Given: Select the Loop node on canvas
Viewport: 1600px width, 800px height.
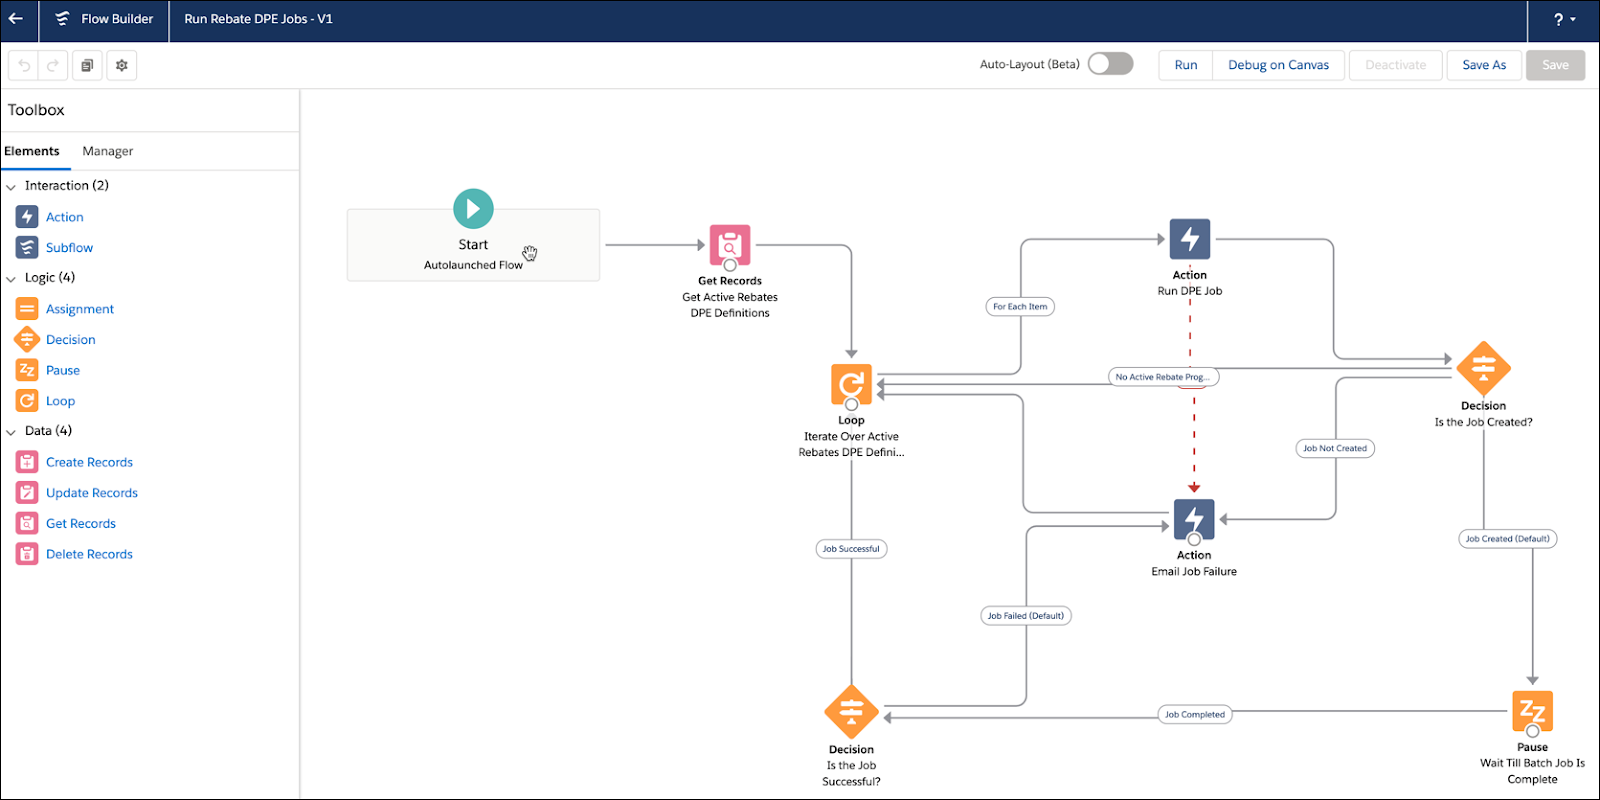Looking at the screenshot, I should click(851, 384).
